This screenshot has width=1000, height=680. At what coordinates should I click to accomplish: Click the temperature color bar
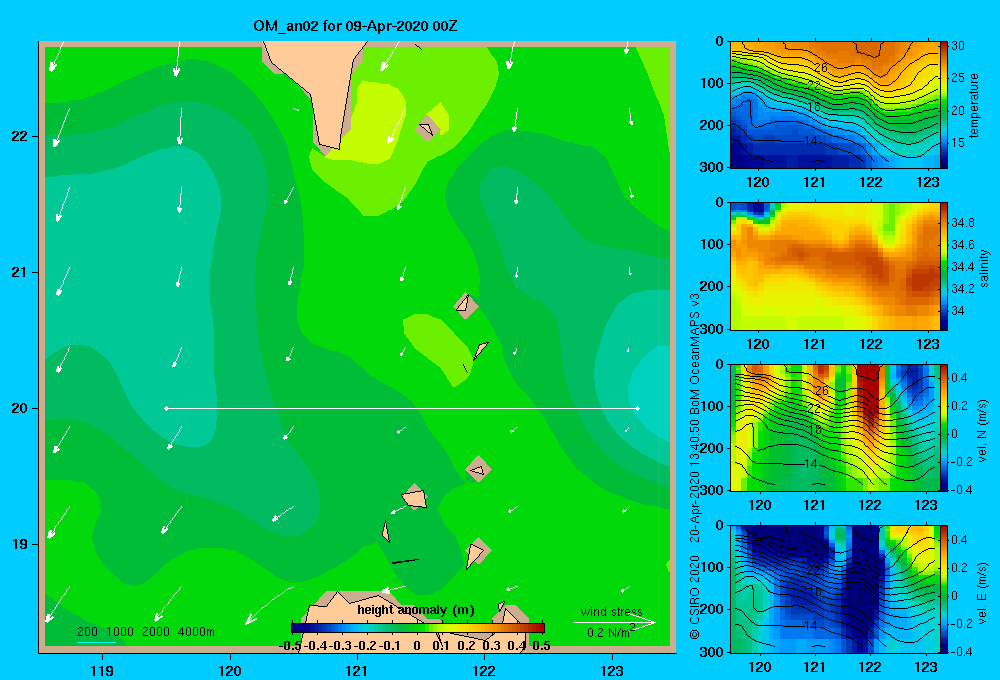point(944,105)
